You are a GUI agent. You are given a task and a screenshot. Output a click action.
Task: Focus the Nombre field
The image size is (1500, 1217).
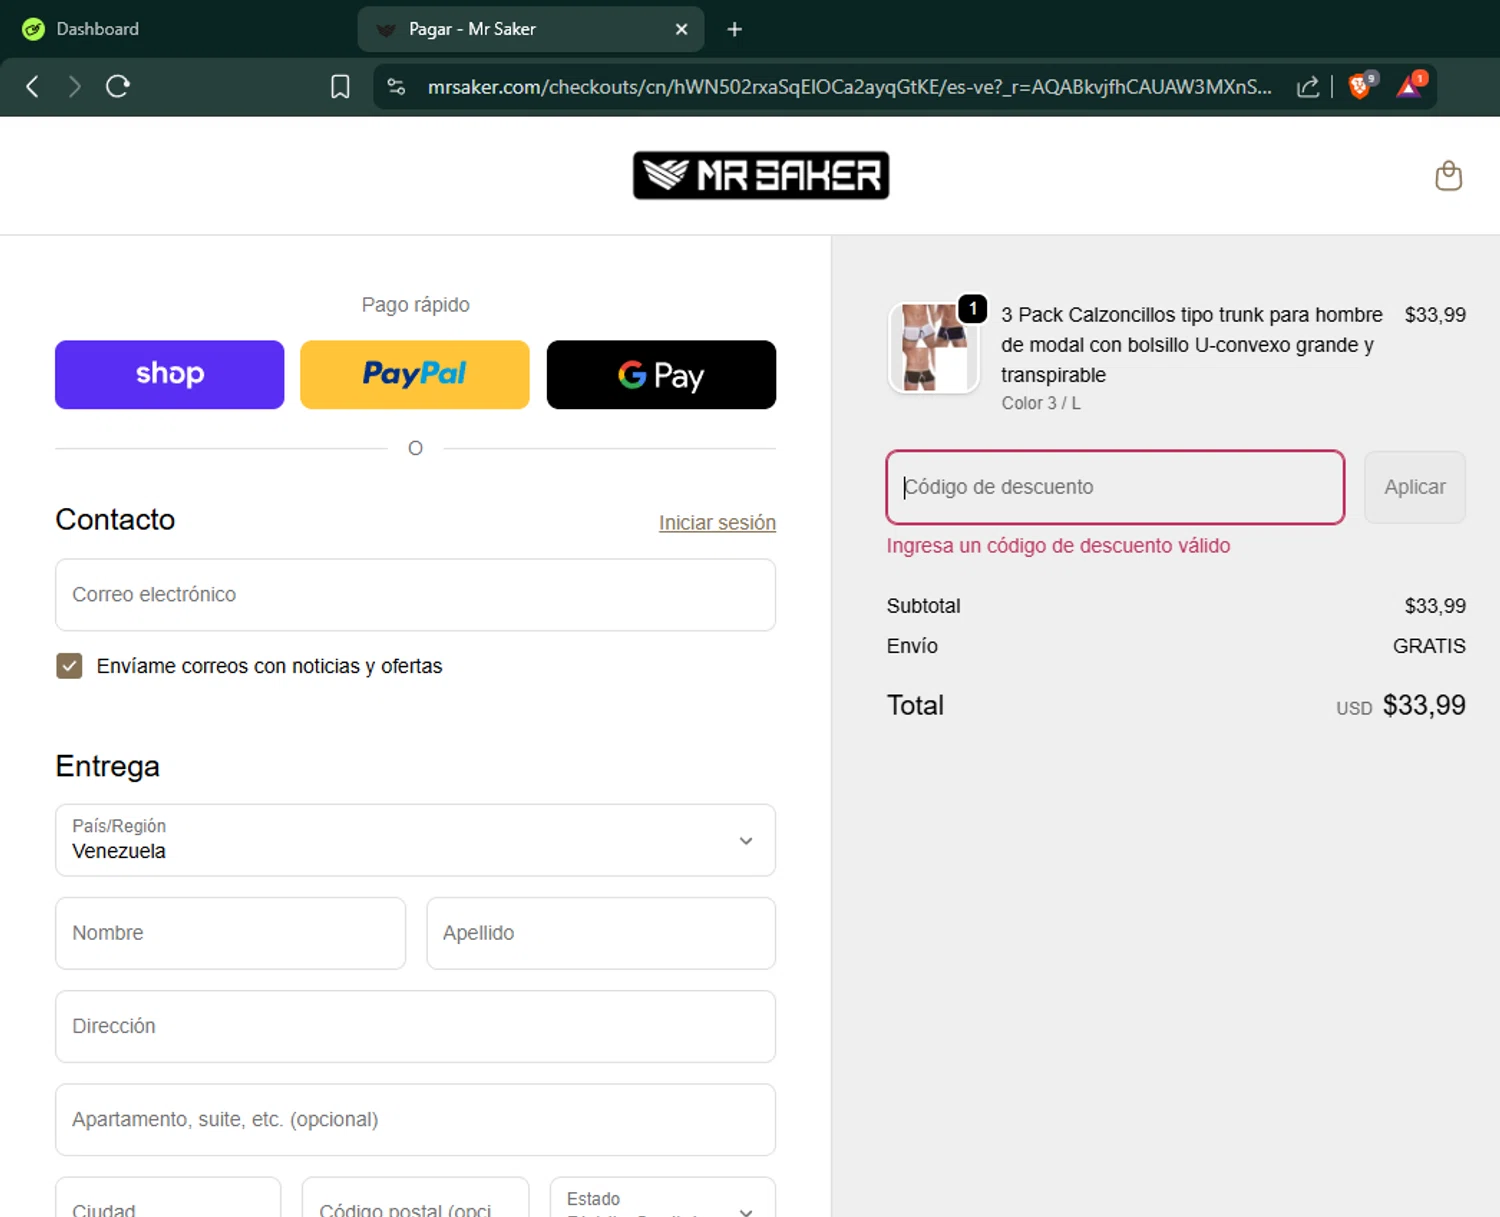pos(230,933)
